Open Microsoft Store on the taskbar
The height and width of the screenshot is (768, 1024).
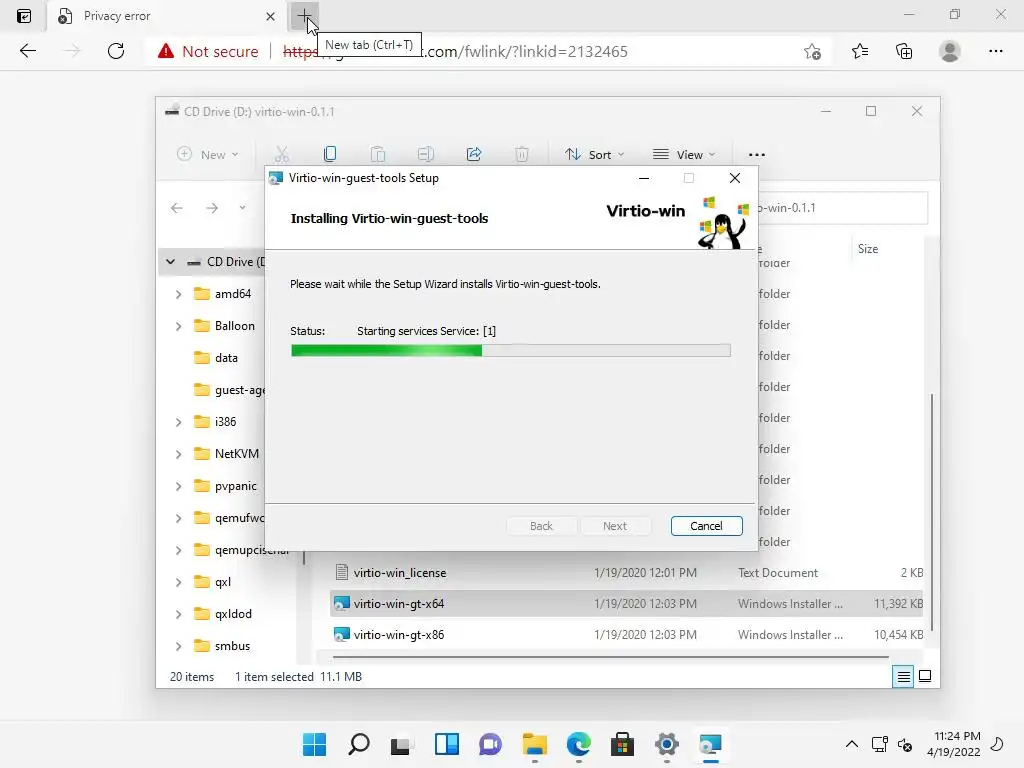[622, 744]
